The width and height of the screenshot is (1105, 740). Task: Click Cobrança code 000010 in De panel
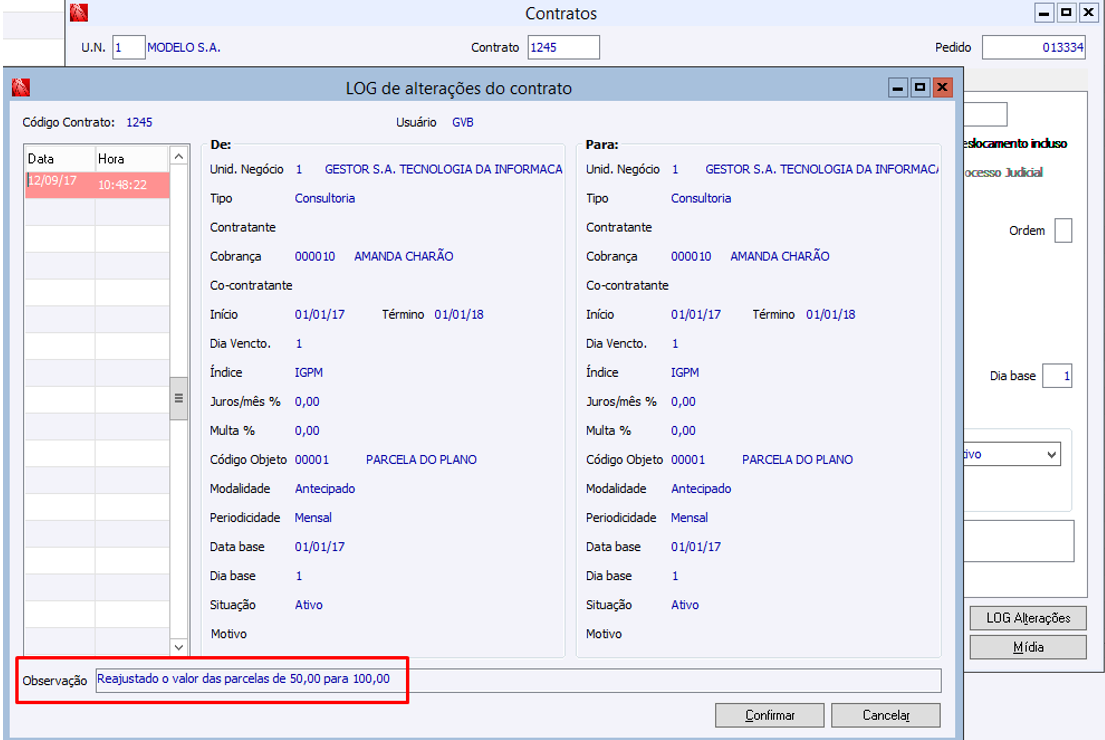[315, 257]
